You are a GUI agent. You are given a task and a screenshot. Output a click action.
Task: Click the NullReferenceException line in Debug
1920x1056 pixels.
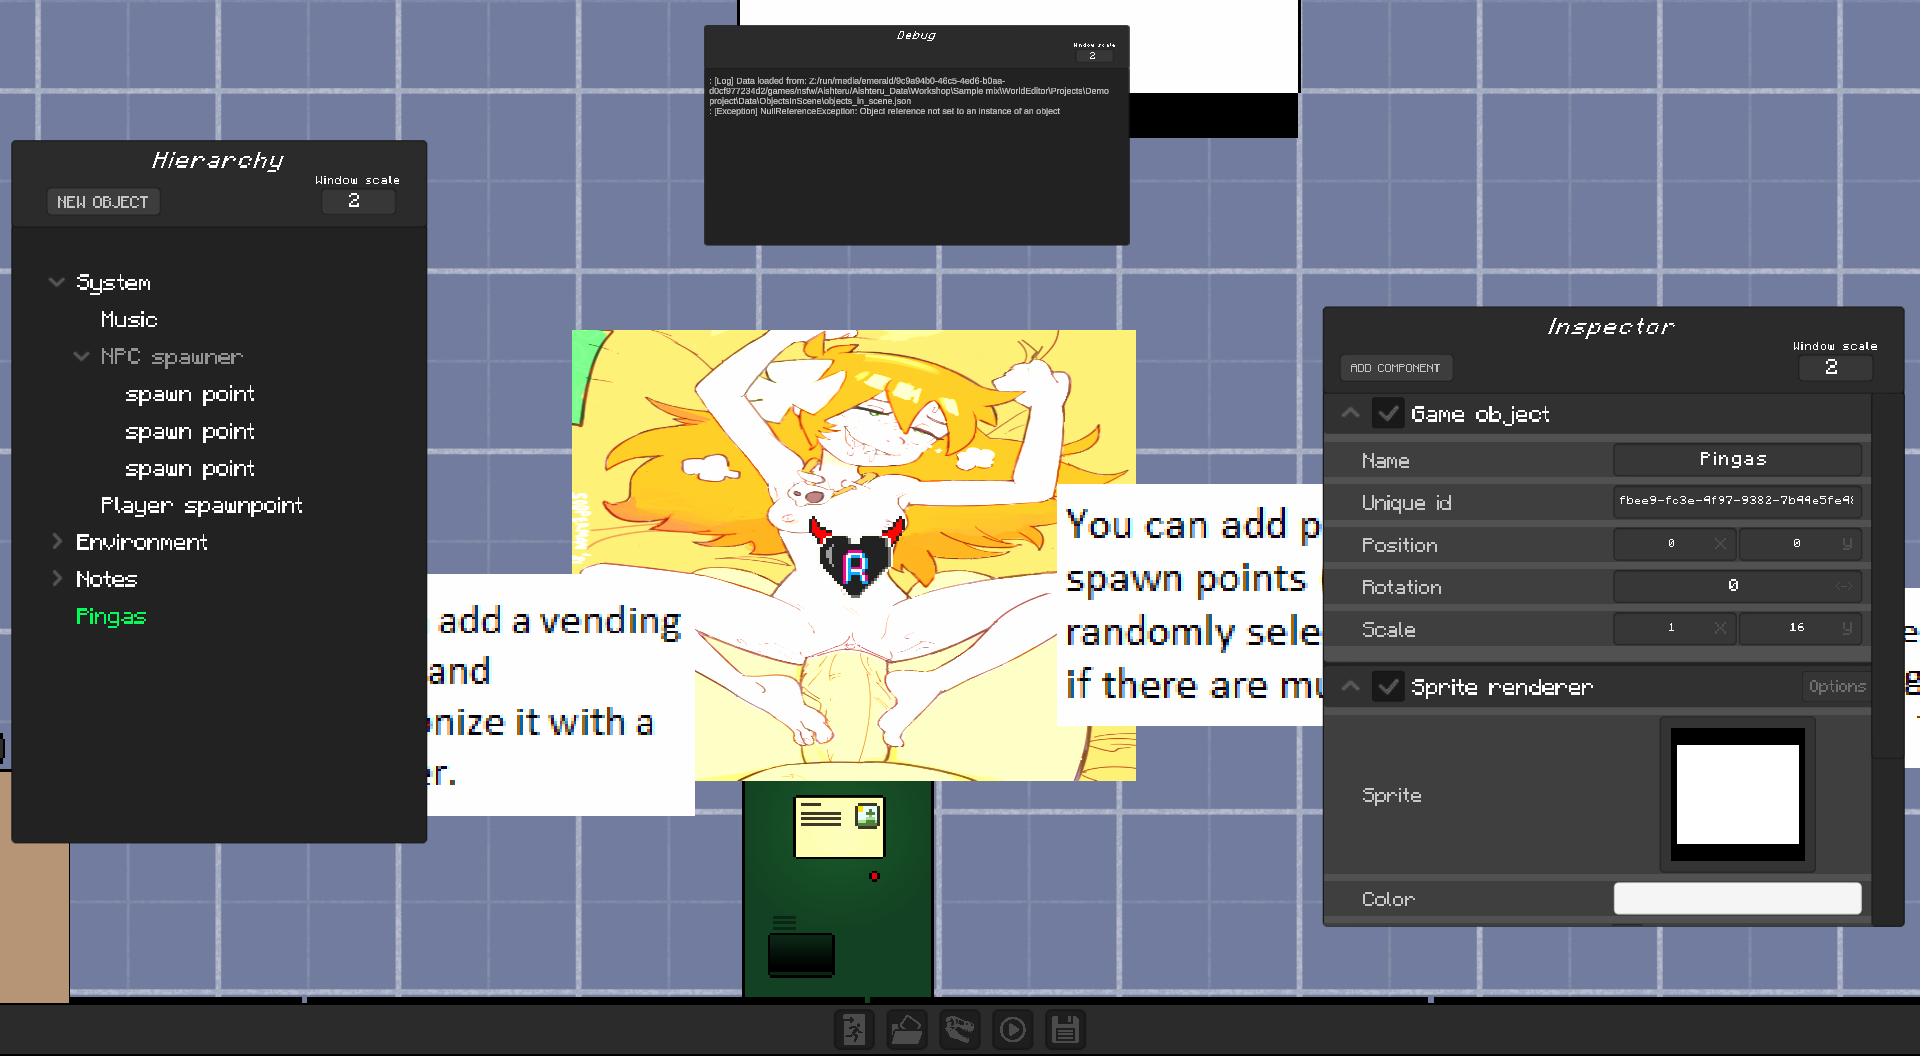coord(885,111)
